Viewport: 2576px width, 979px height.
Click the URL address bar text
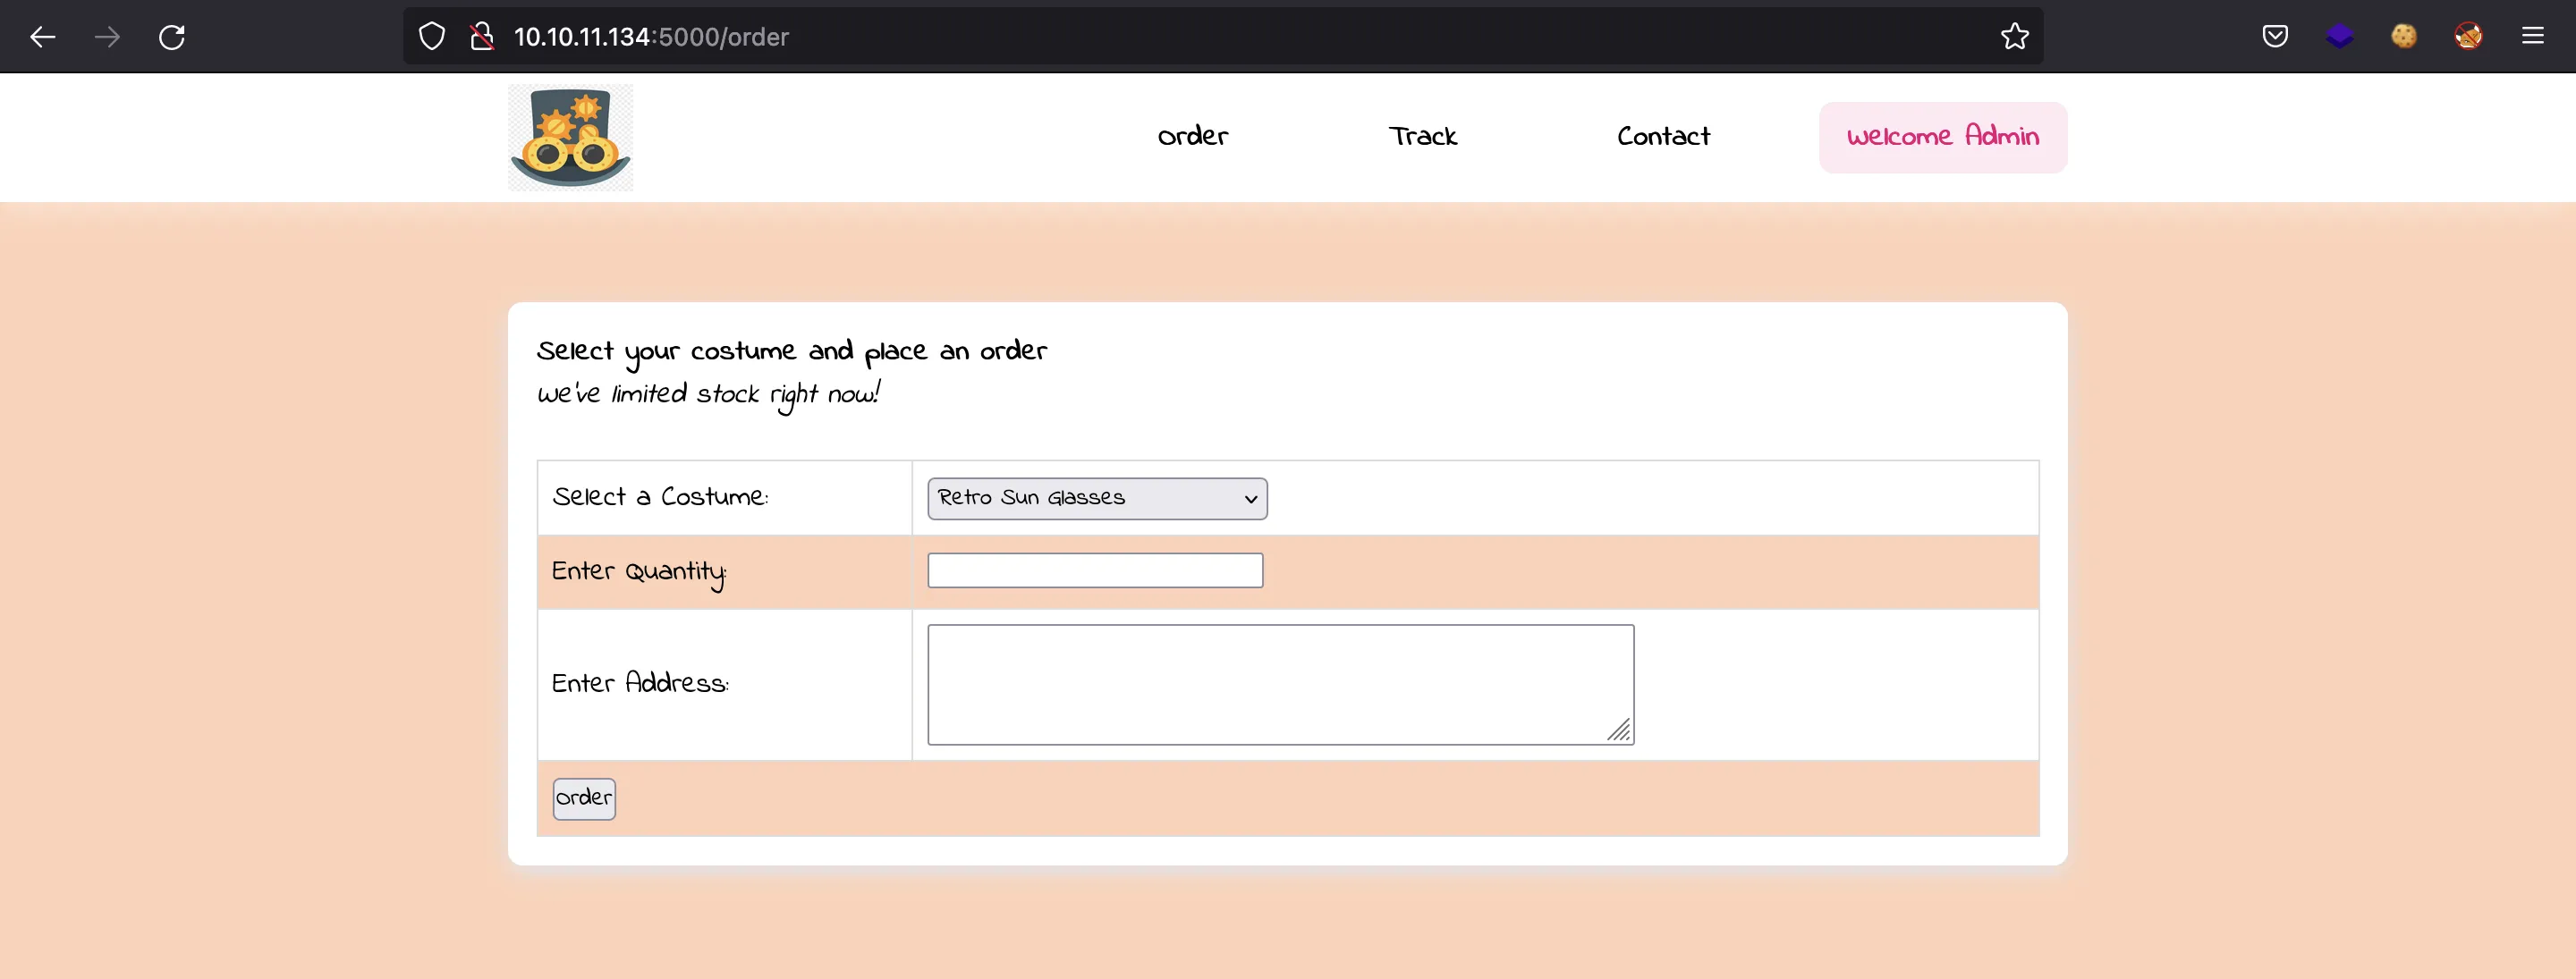click(651, 37)
